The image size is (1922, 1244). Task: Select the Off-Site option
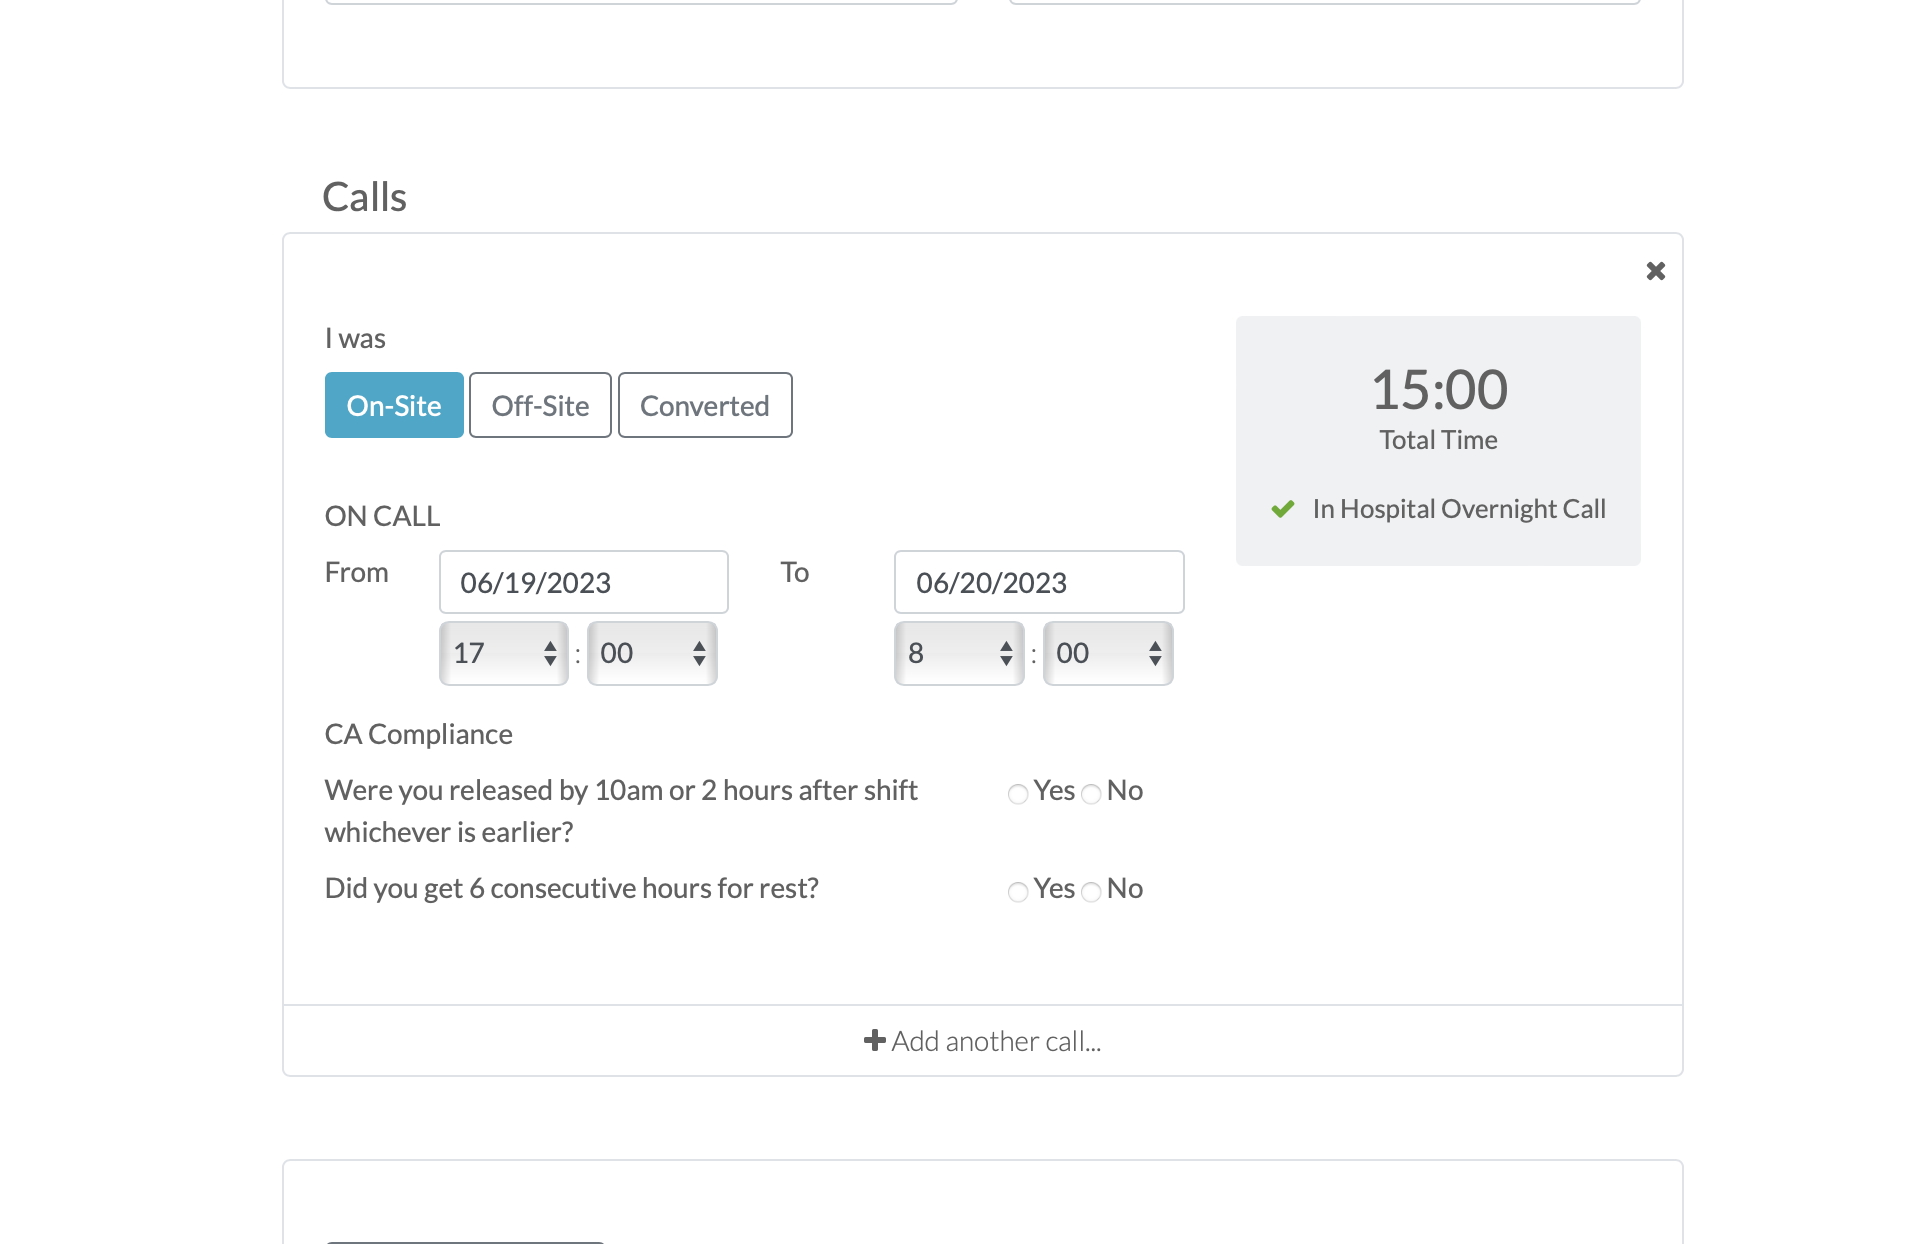[x=540, y=405]
